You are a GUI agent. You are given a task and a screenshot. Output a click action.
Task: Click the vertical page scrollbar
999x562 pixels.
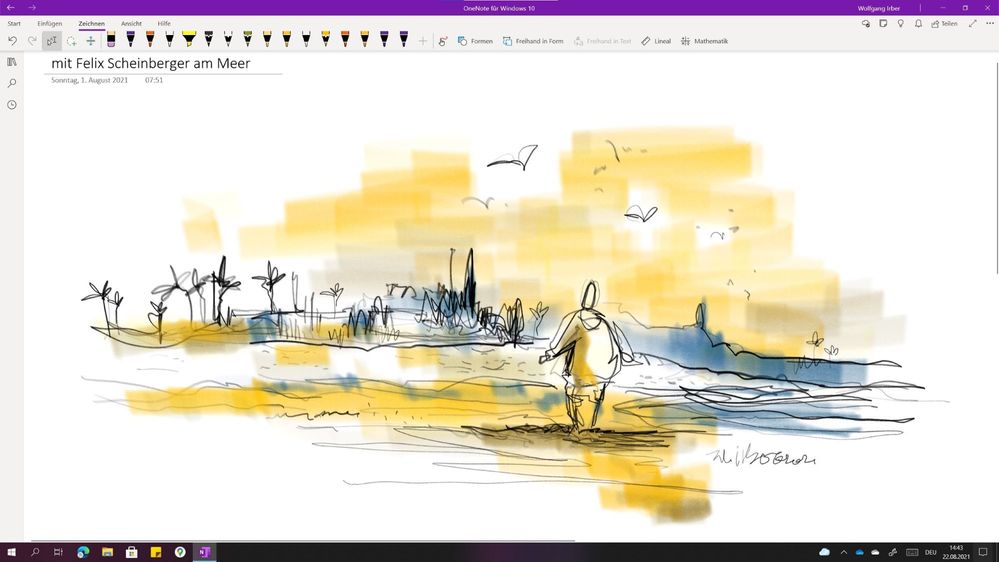[x=997, y=169]
